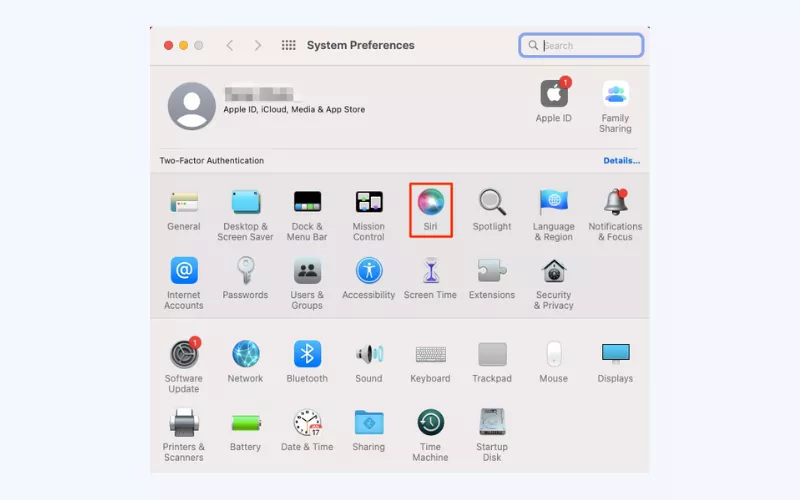Open Mission Control preferences
Viewport: 800px width, 500px height.
369,215
